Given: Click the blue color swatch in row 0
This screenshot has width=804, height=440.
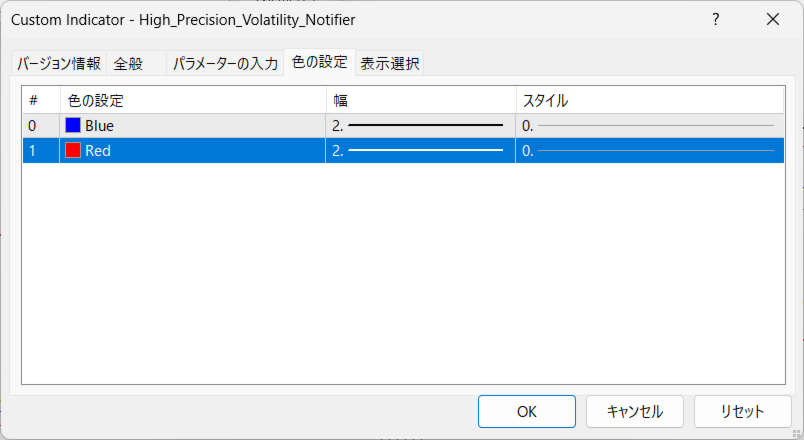Looking at the screenshot, I should click(73, 126).
